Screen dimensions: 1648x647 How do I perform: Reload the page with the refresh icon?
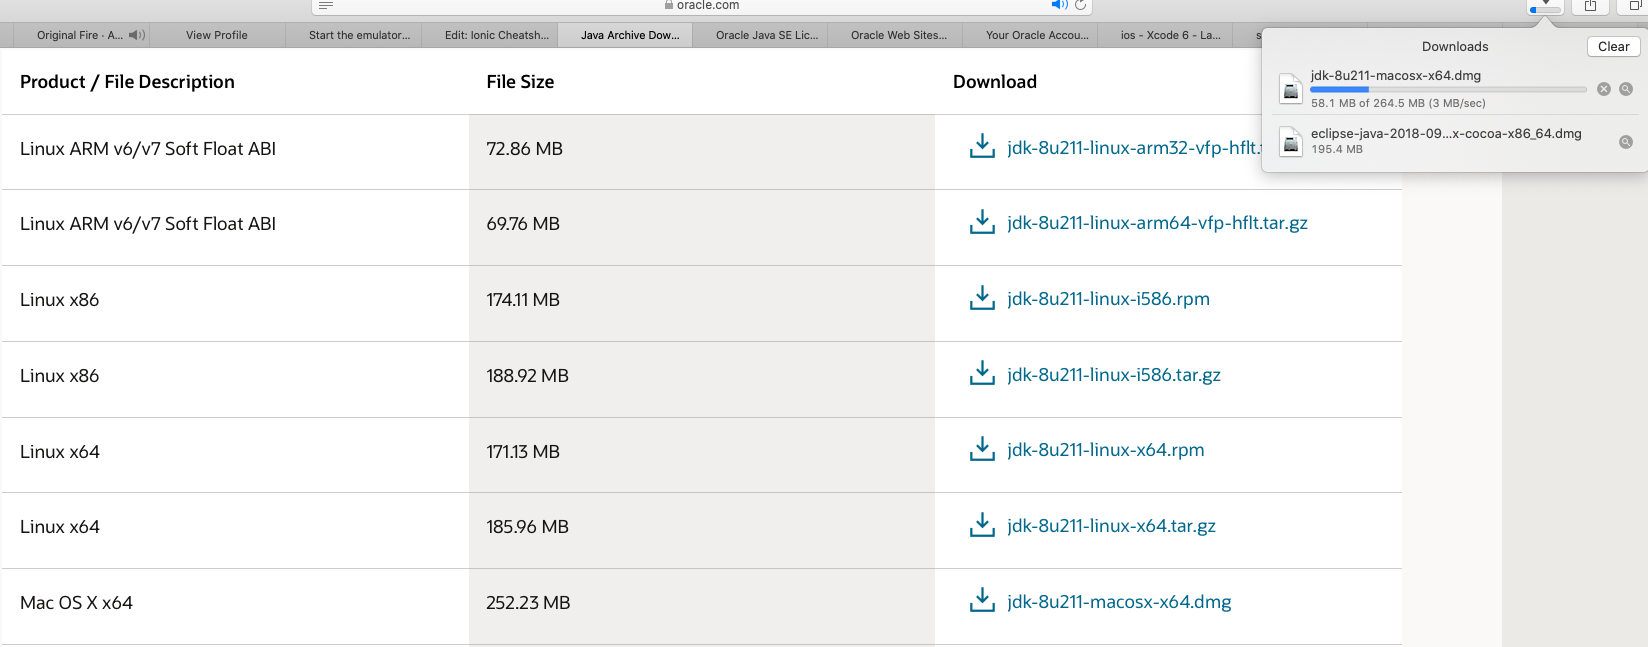pos(1080,5)
